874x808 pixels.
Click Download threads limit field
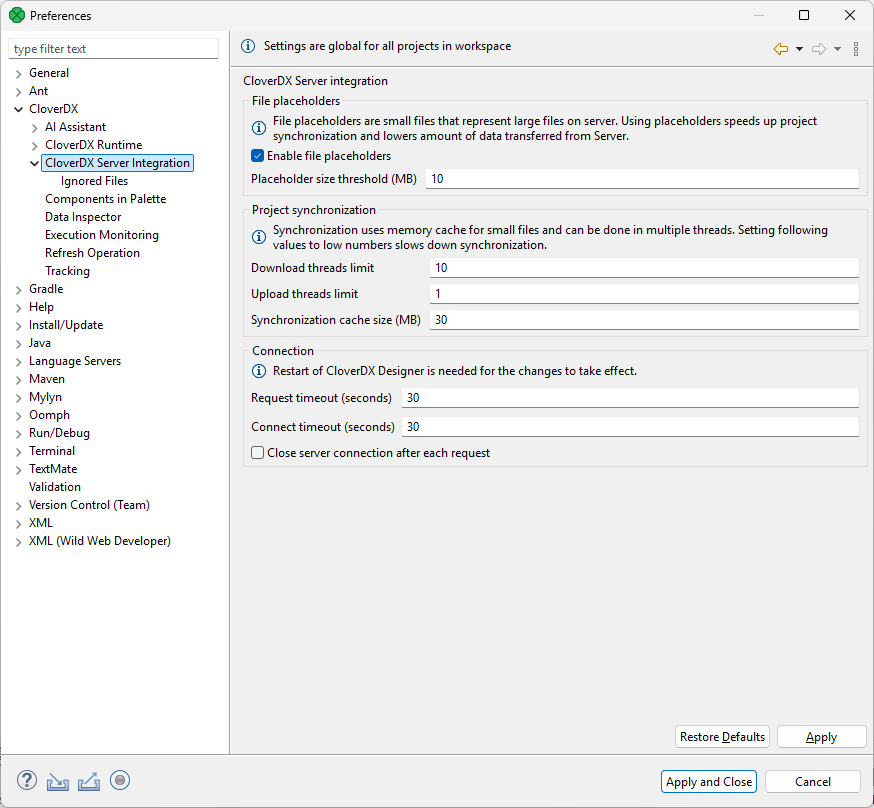644,267
